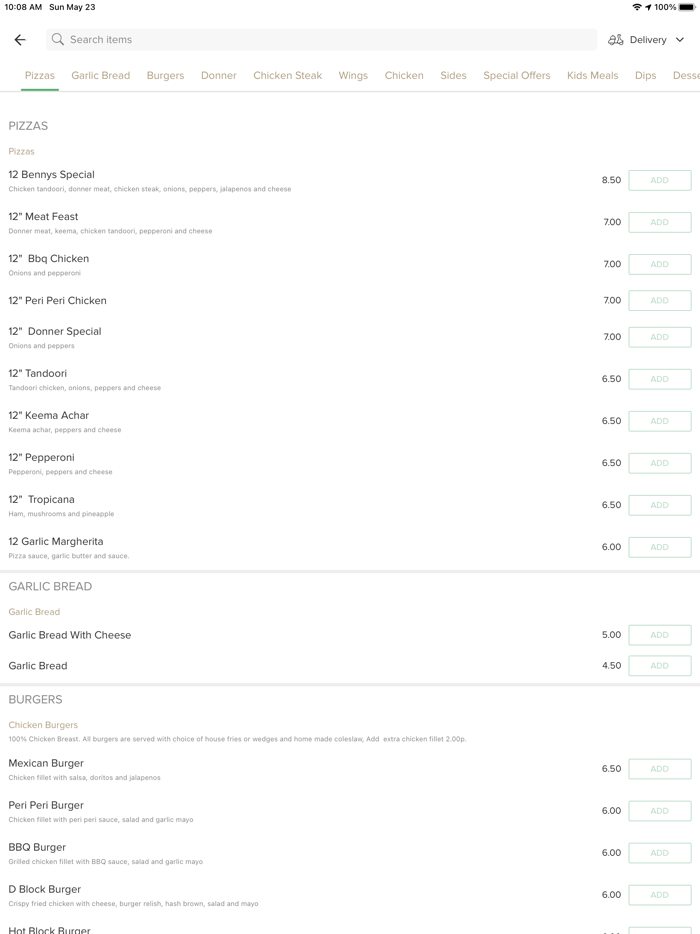
Task: Click the search magnifier icon
Action: [58, 40]
